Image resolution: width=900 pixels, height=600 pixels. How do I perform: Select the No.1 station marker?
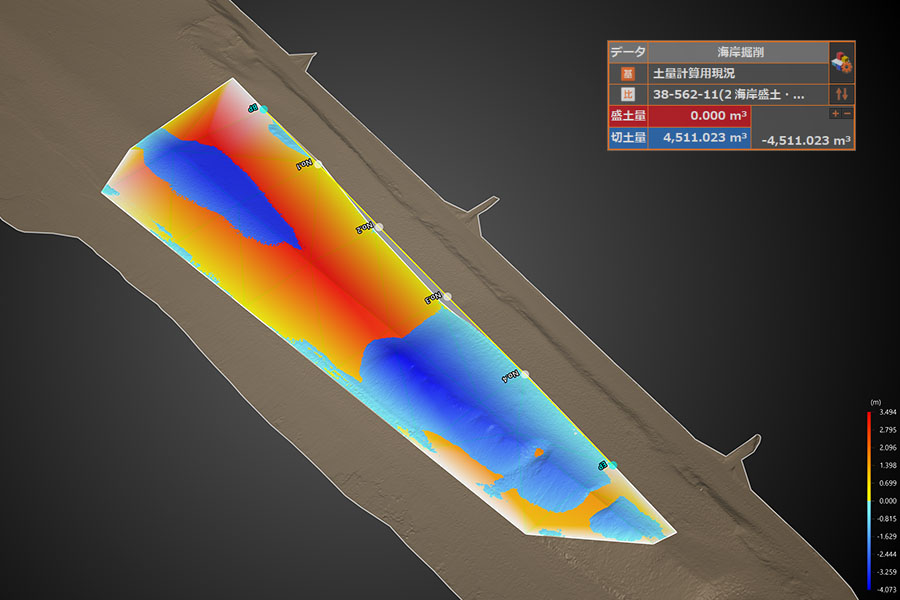(x=317, y=164)
